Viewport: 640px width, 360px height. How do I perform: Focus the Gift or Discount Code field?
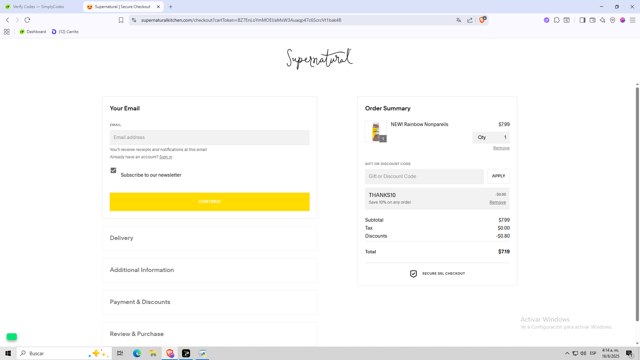click(424, 176)
